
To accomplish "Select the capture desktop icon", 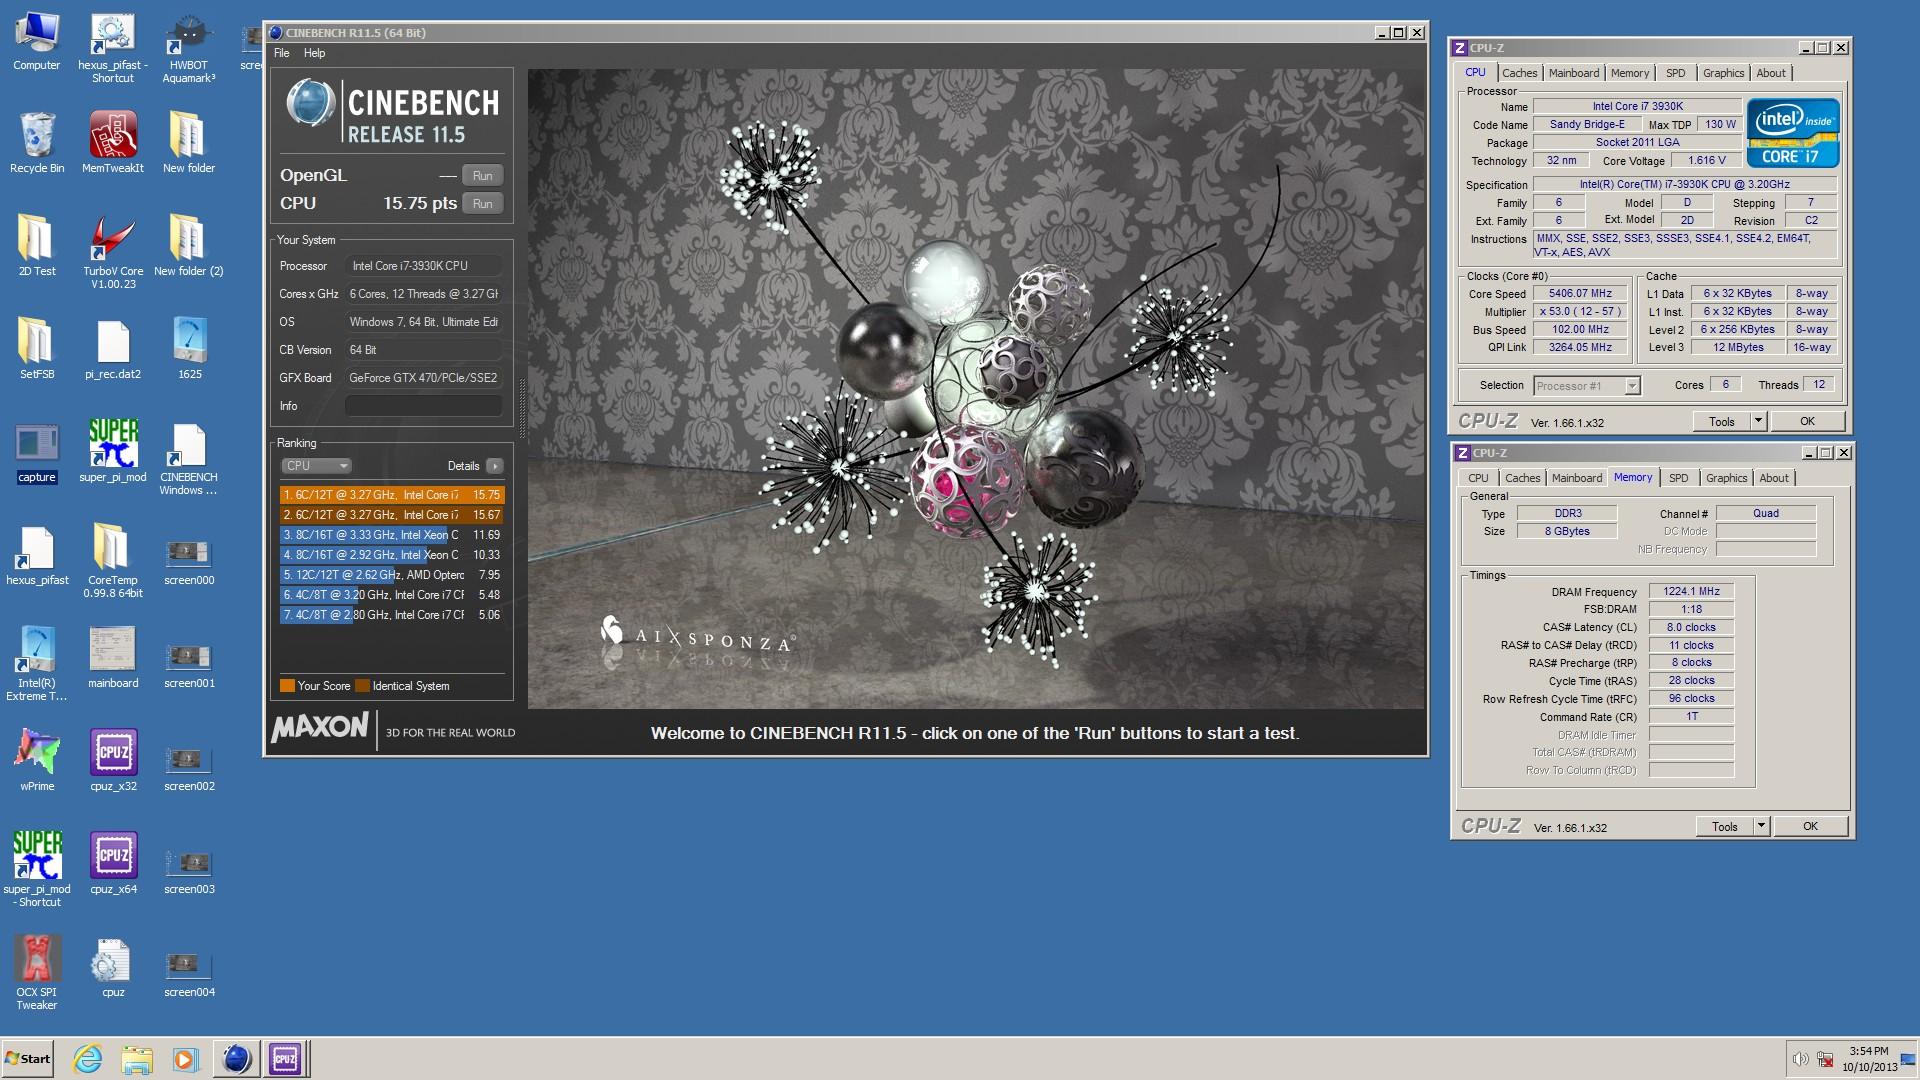I will (x=37, y=452).
